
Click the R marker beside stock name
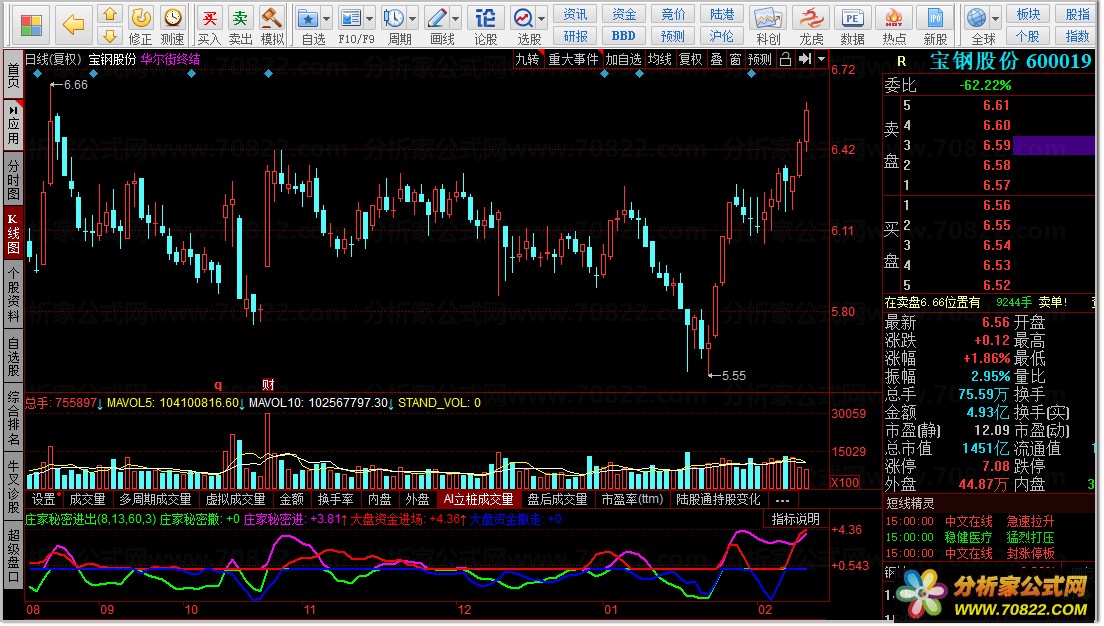click(x=901, y=62)
